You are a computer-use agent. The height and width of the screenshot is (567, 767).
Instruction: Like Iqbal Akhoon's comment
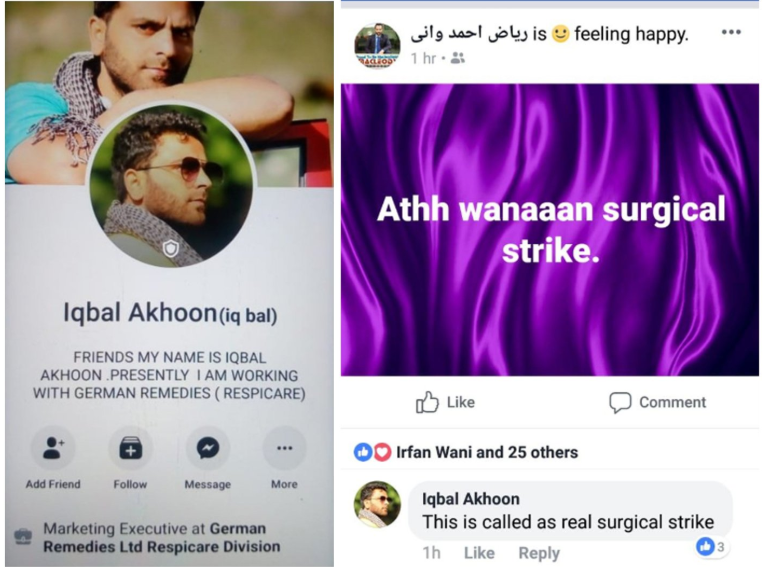479,553
